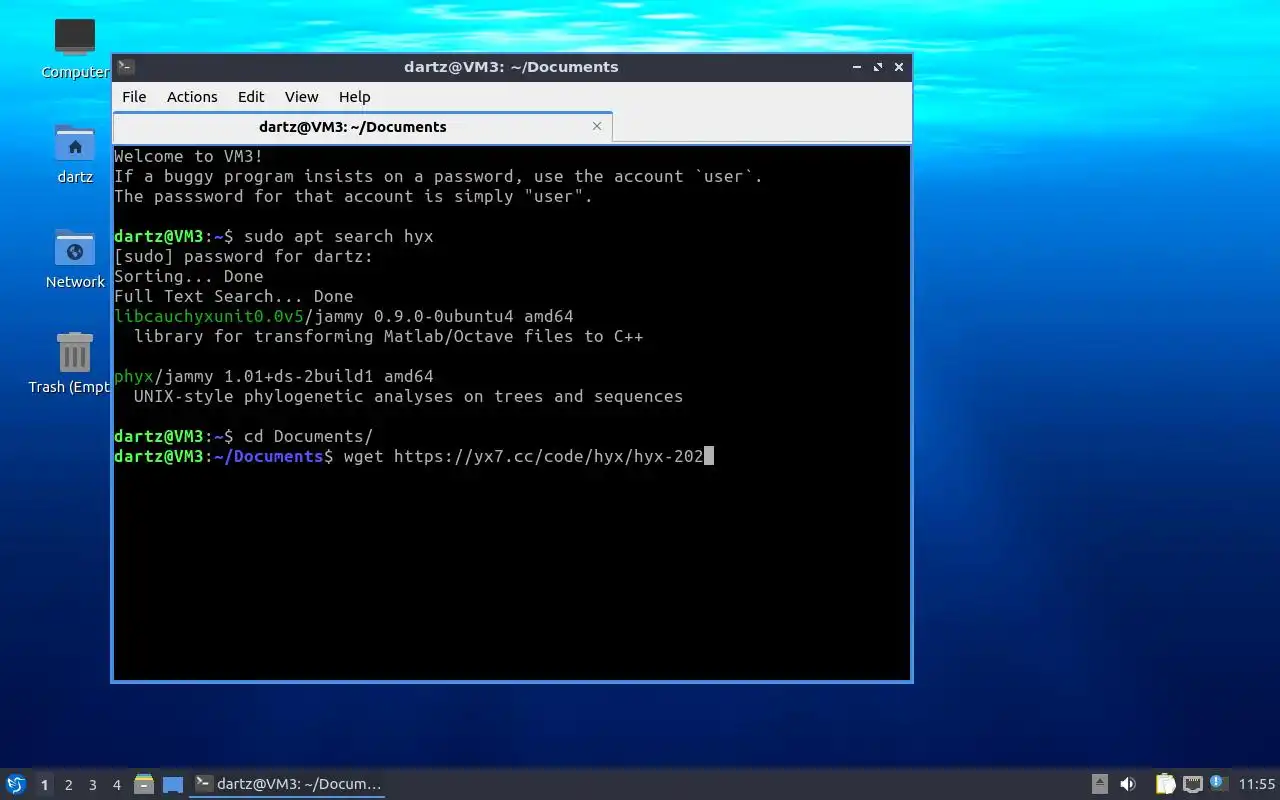Open the removable media eject icon
Viewport: 1280px width, 800px height.
pyautogui.click(x=1100, y=784)
